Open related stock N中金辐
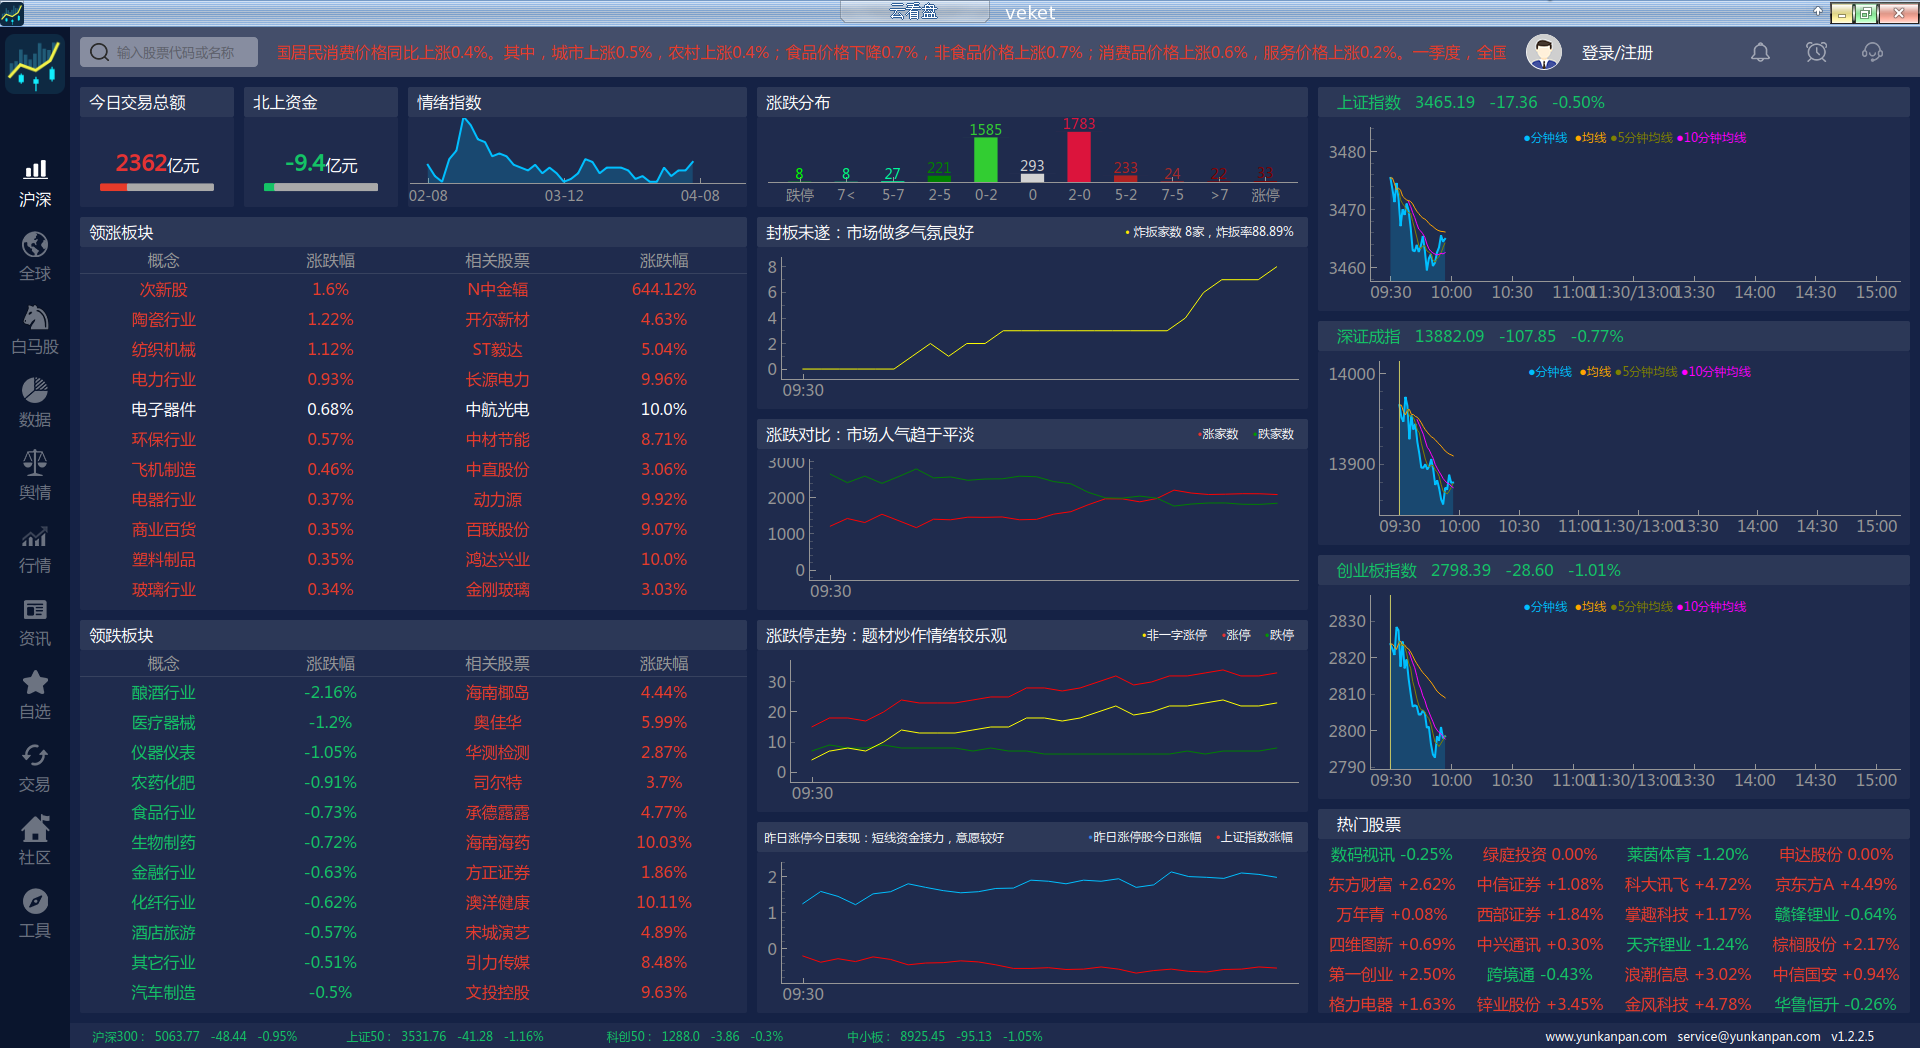Viewport: 1920px width, 1048px height. point(497,289)
